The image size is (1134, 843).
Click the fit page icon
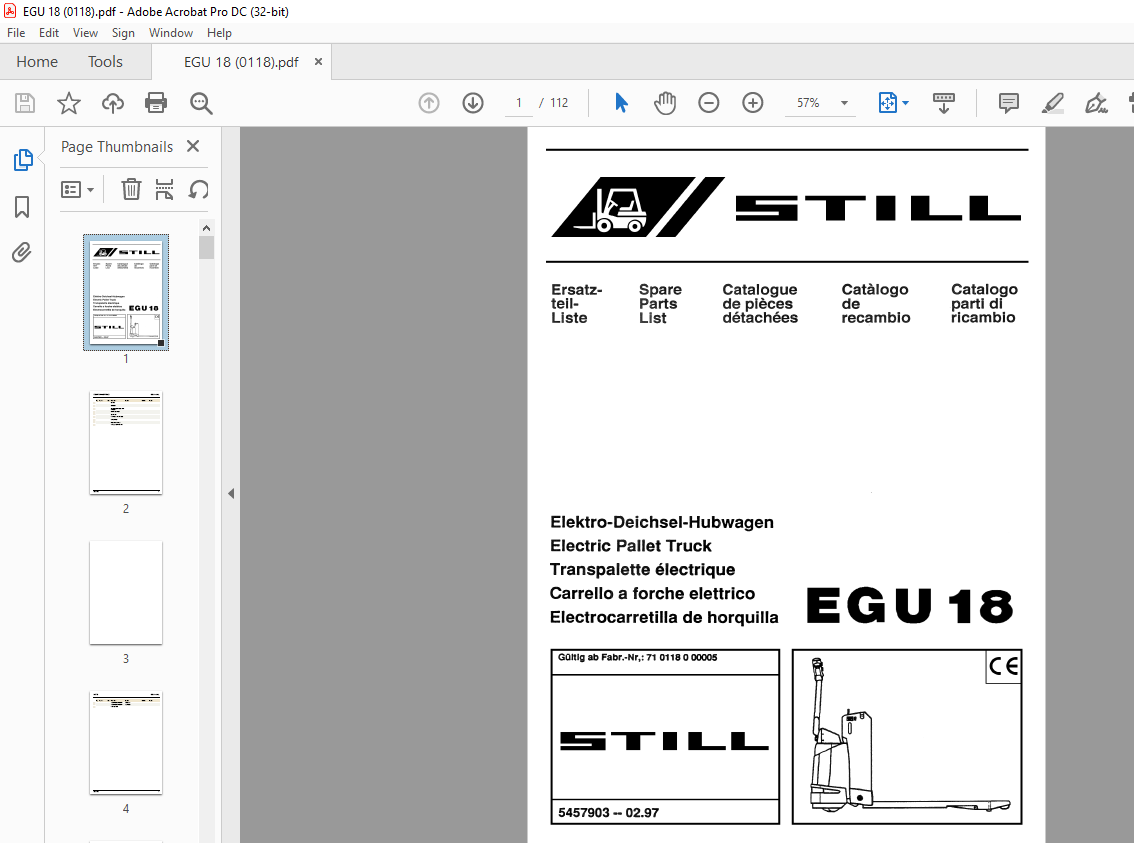(x=887, y=103)
